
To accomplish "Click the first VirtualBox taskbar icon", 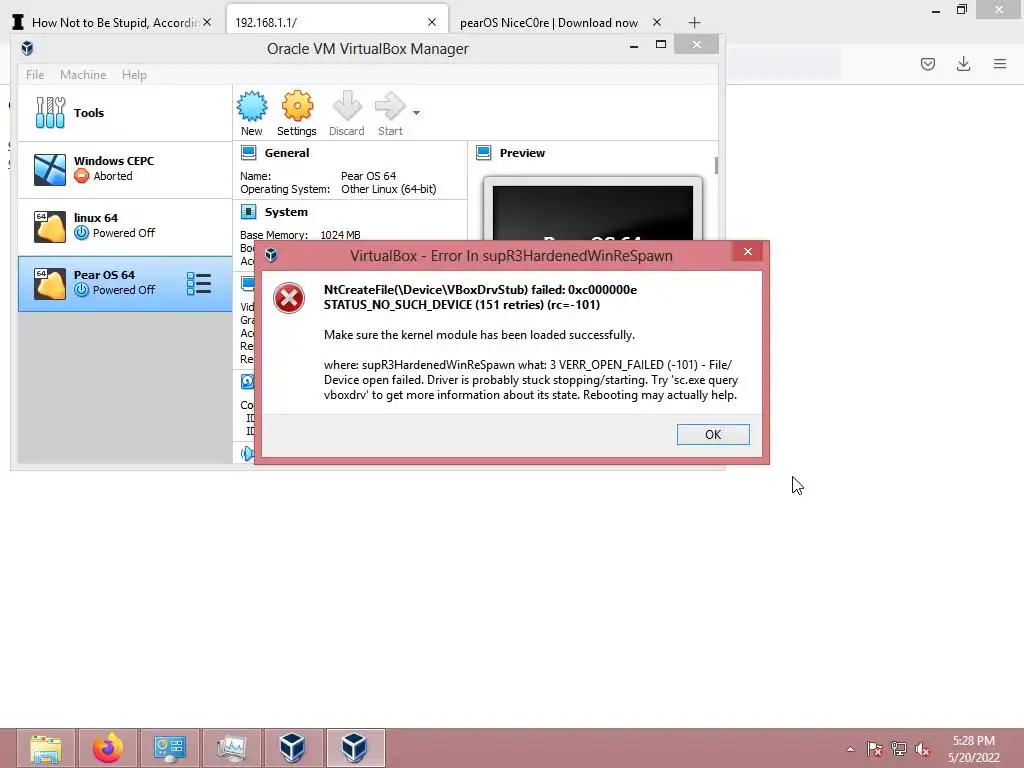I will [293, 748].
